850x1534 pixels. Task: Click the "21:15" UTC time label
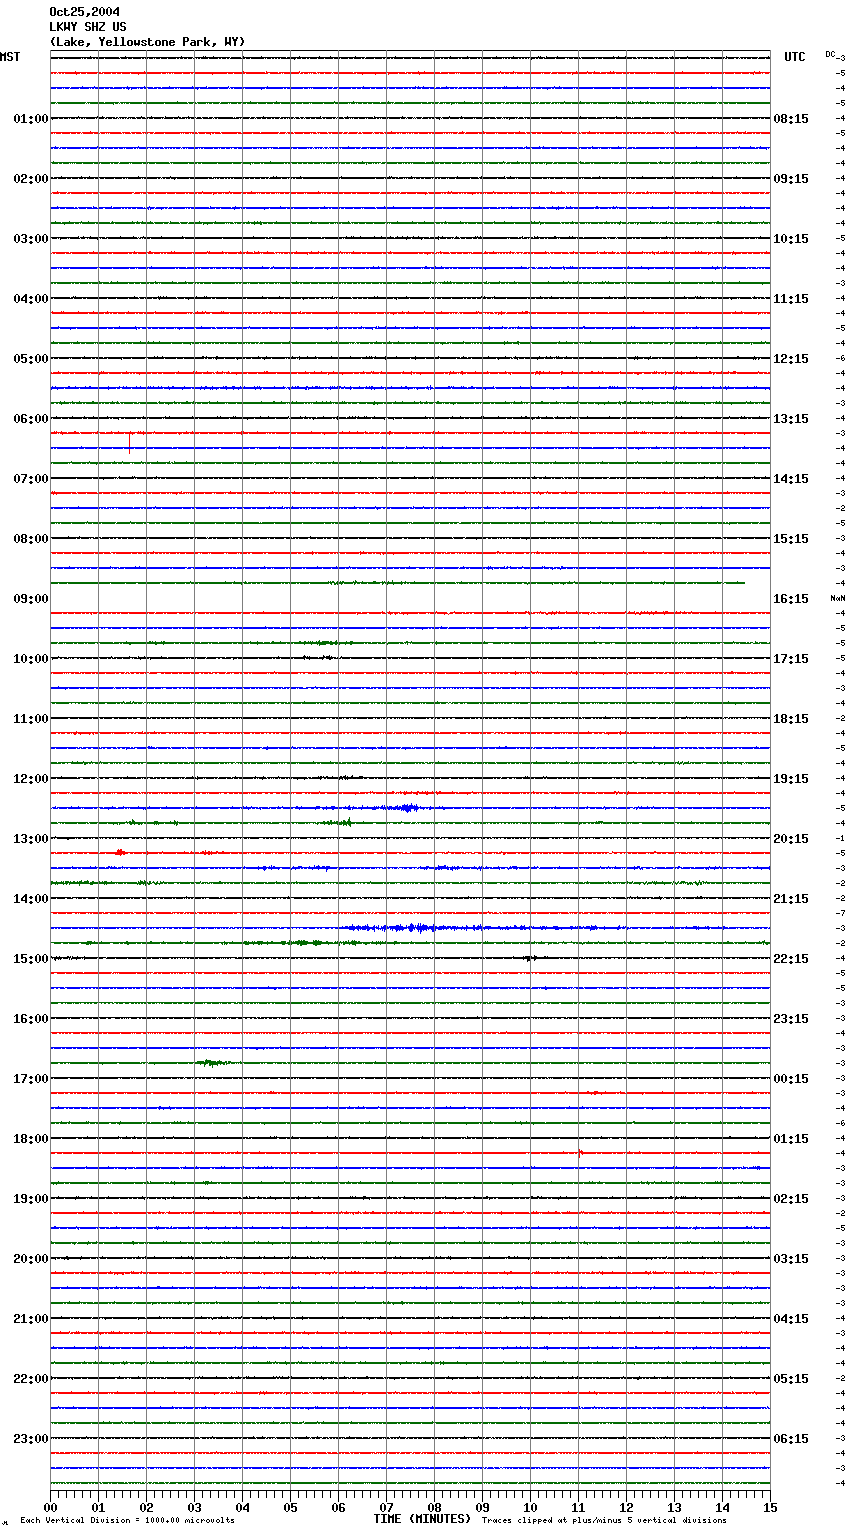click(x=791, y=899)
